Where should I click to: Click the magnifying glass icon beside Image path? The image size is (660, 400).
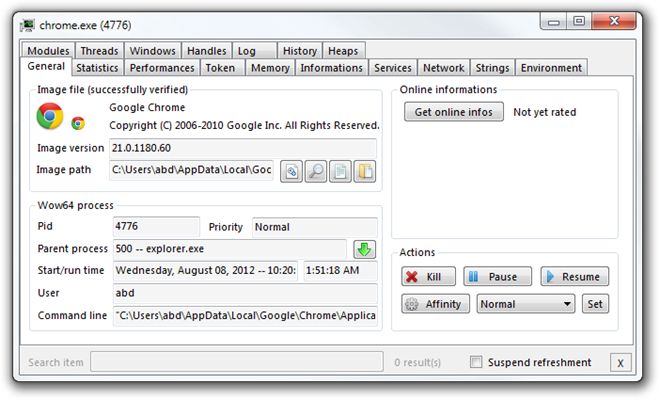click(316, 171)
